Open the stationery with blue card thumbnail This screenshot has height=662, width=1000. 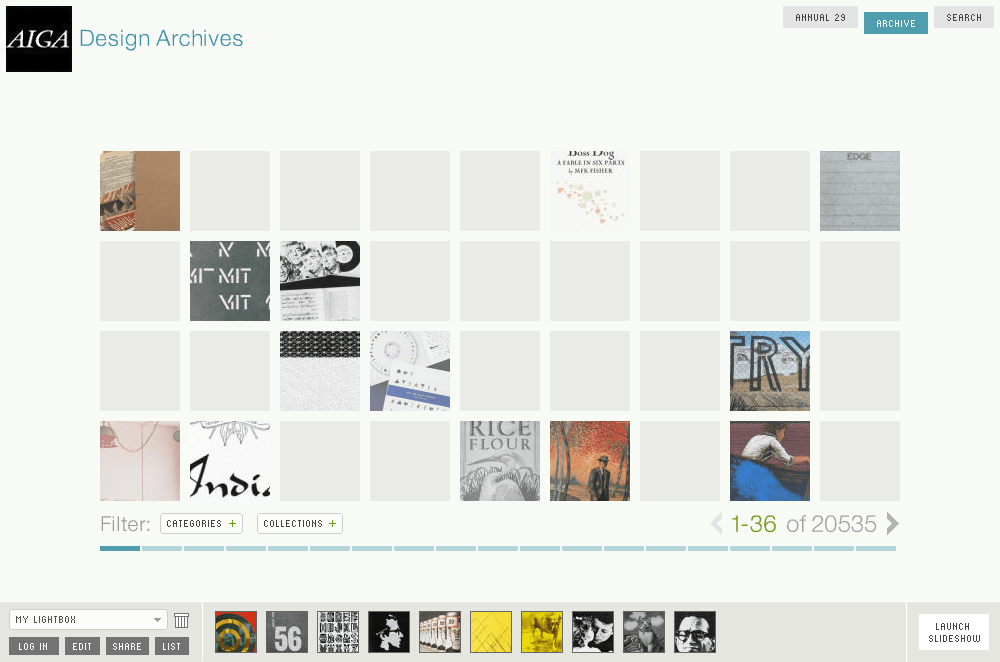410,371
